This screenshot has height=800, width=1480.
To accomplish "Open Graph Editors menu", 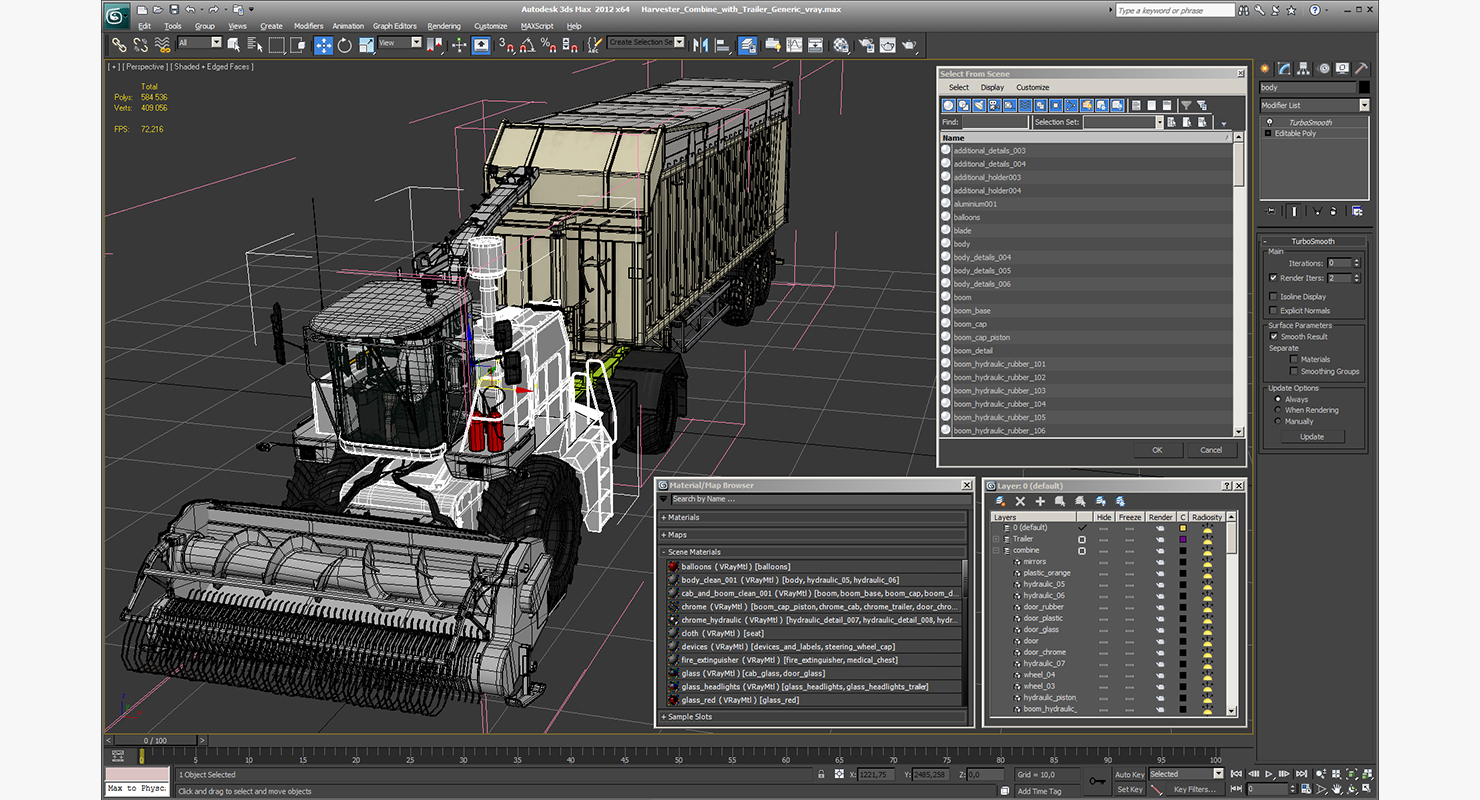I will click(x=395, y=26).
